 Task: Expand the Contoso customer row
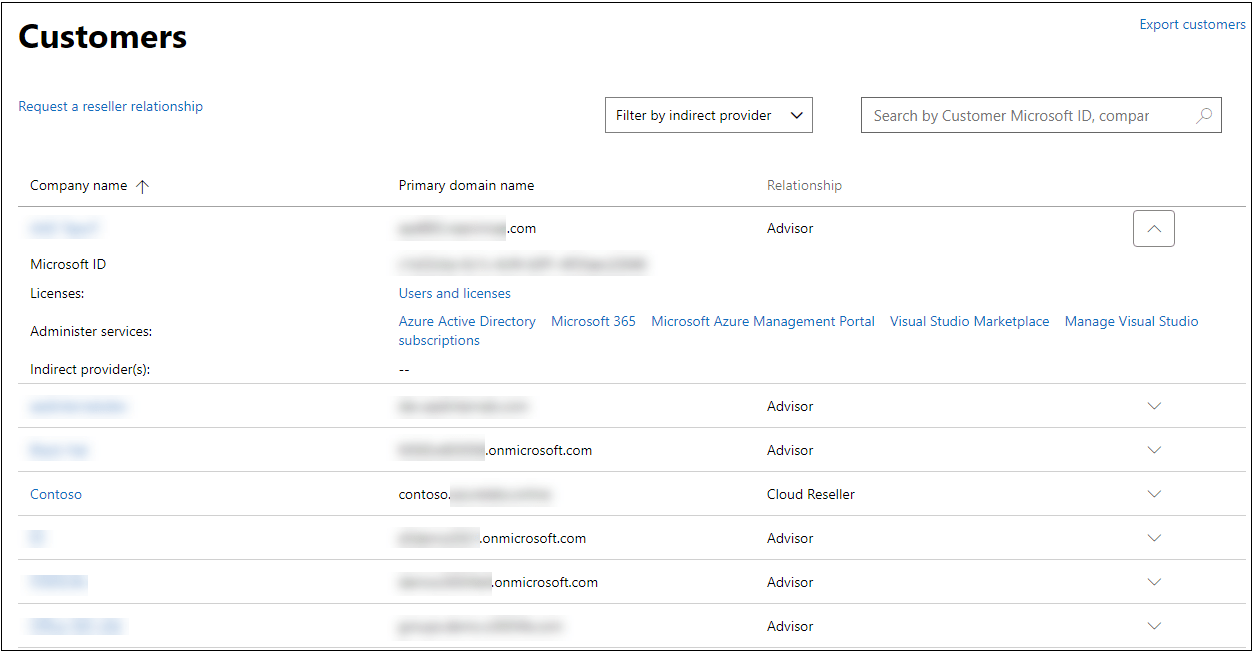[1154, 494]
